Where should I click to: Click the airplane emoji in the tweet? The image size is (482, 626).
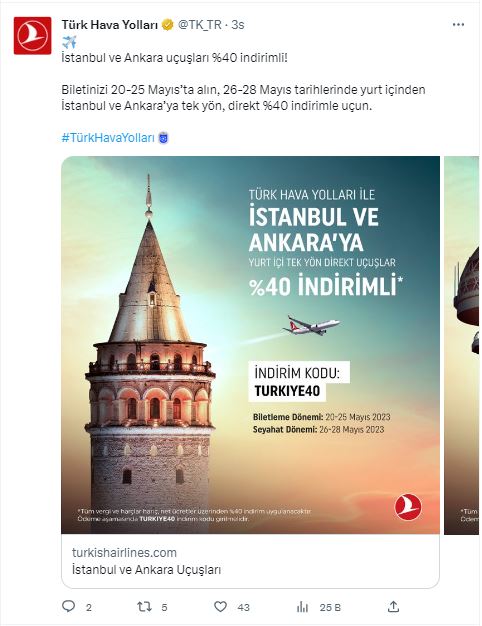69,42
